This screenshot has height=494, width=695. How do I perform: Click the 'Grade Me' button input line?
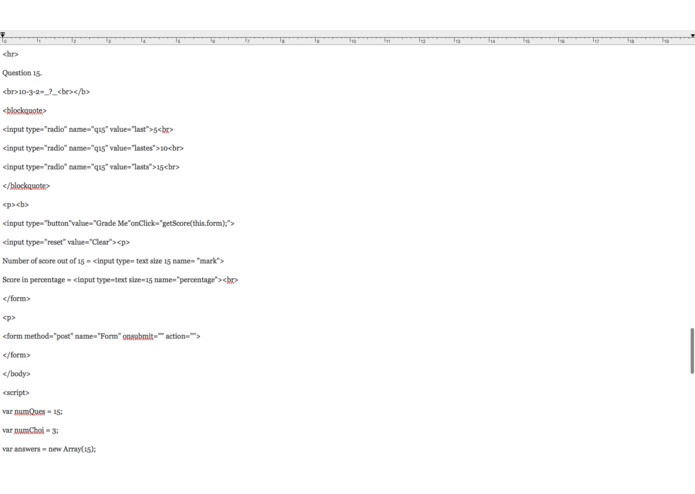click(118, 223)
